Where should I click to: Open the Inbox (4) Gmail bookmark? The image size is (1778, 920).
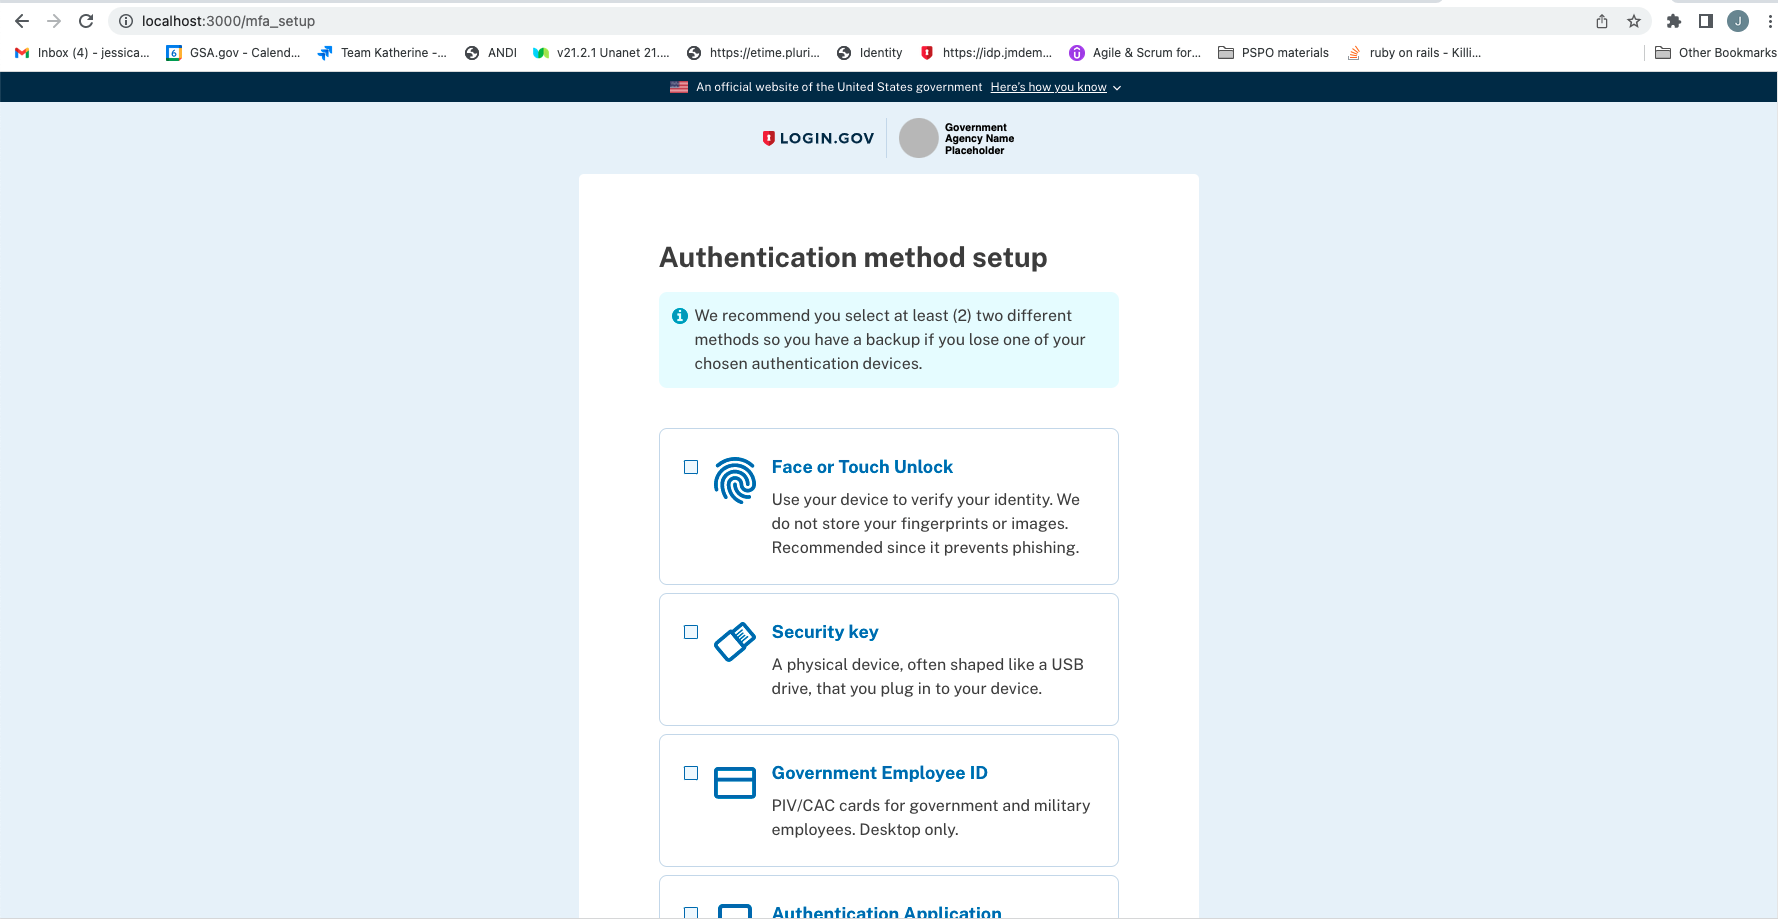[82, 53]
